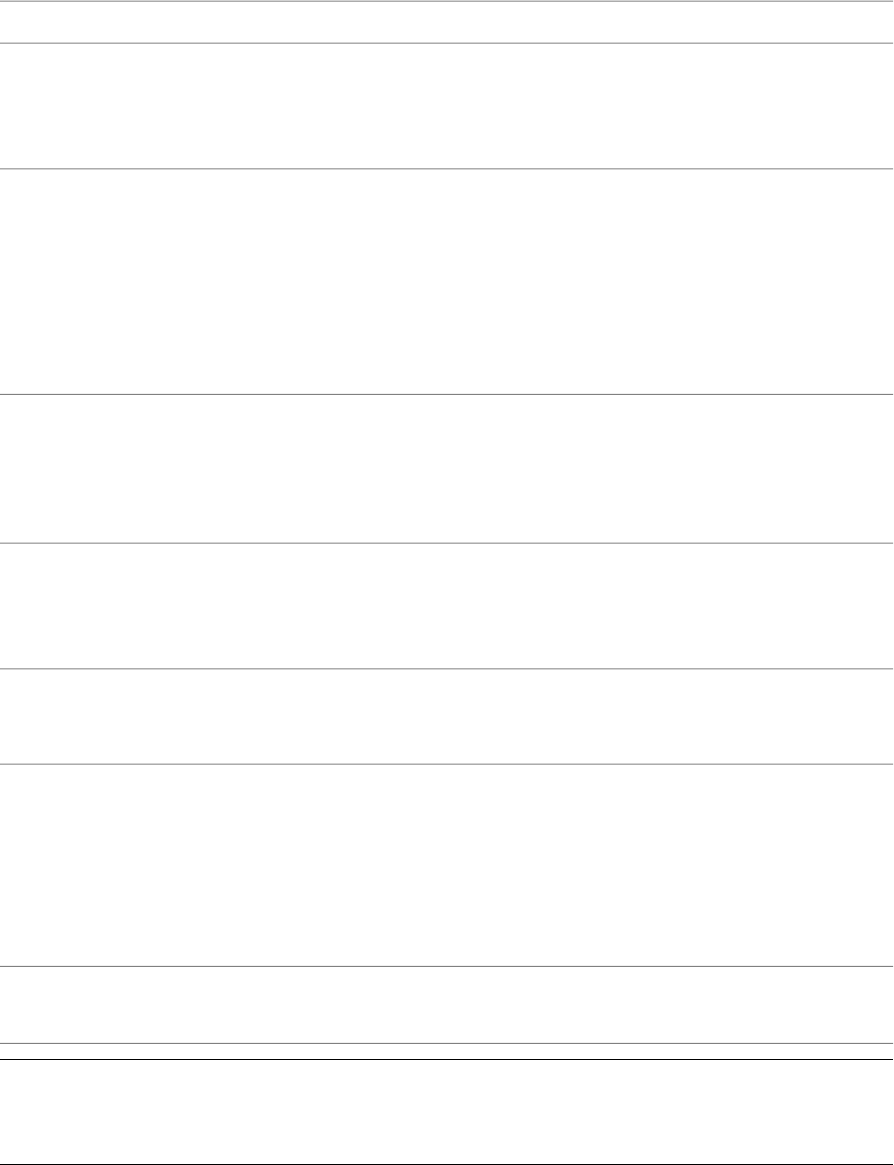Click the left end of the tallest blank row
The width and height of the screenshot is (894, 1165).
[15, 281]
